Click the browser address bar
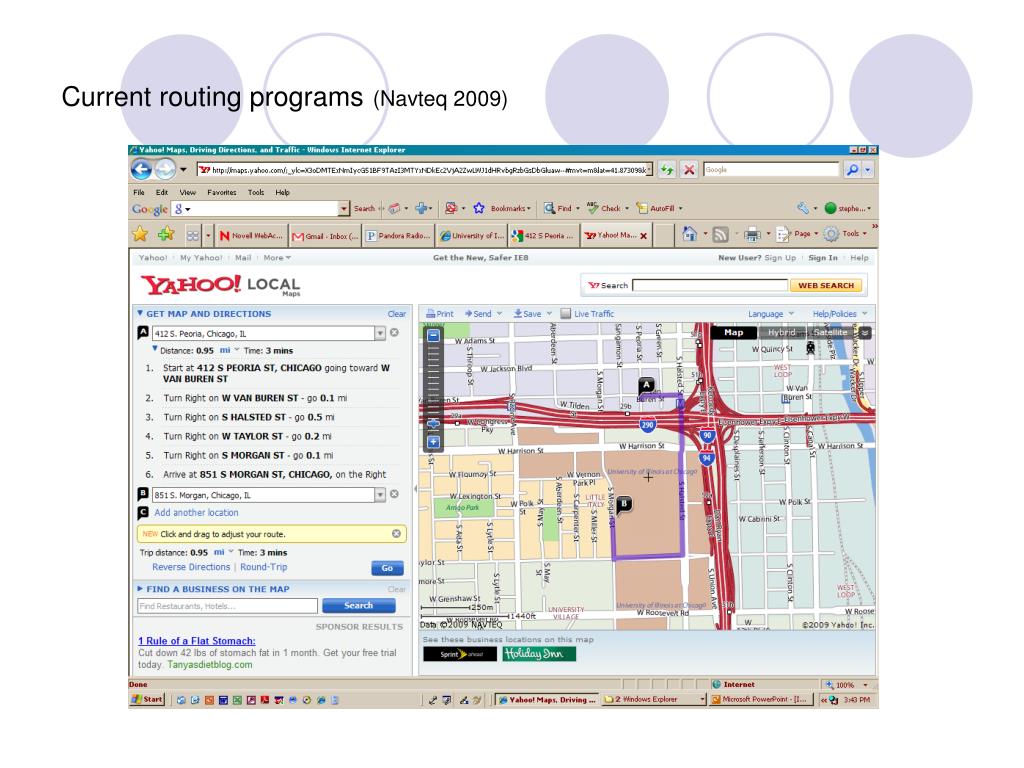Viewport: 1024px width, 768px height. pyautogui.click(x=424, y=170)
